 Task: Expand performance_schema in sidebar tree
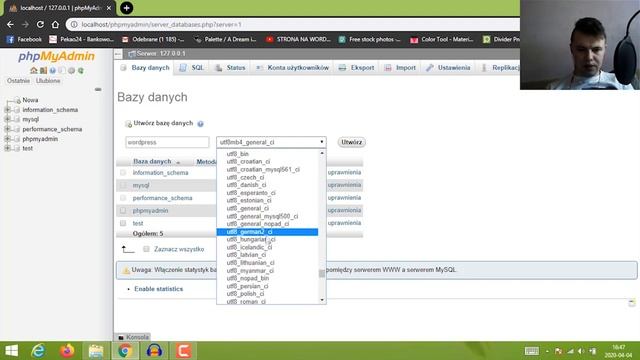7,129
